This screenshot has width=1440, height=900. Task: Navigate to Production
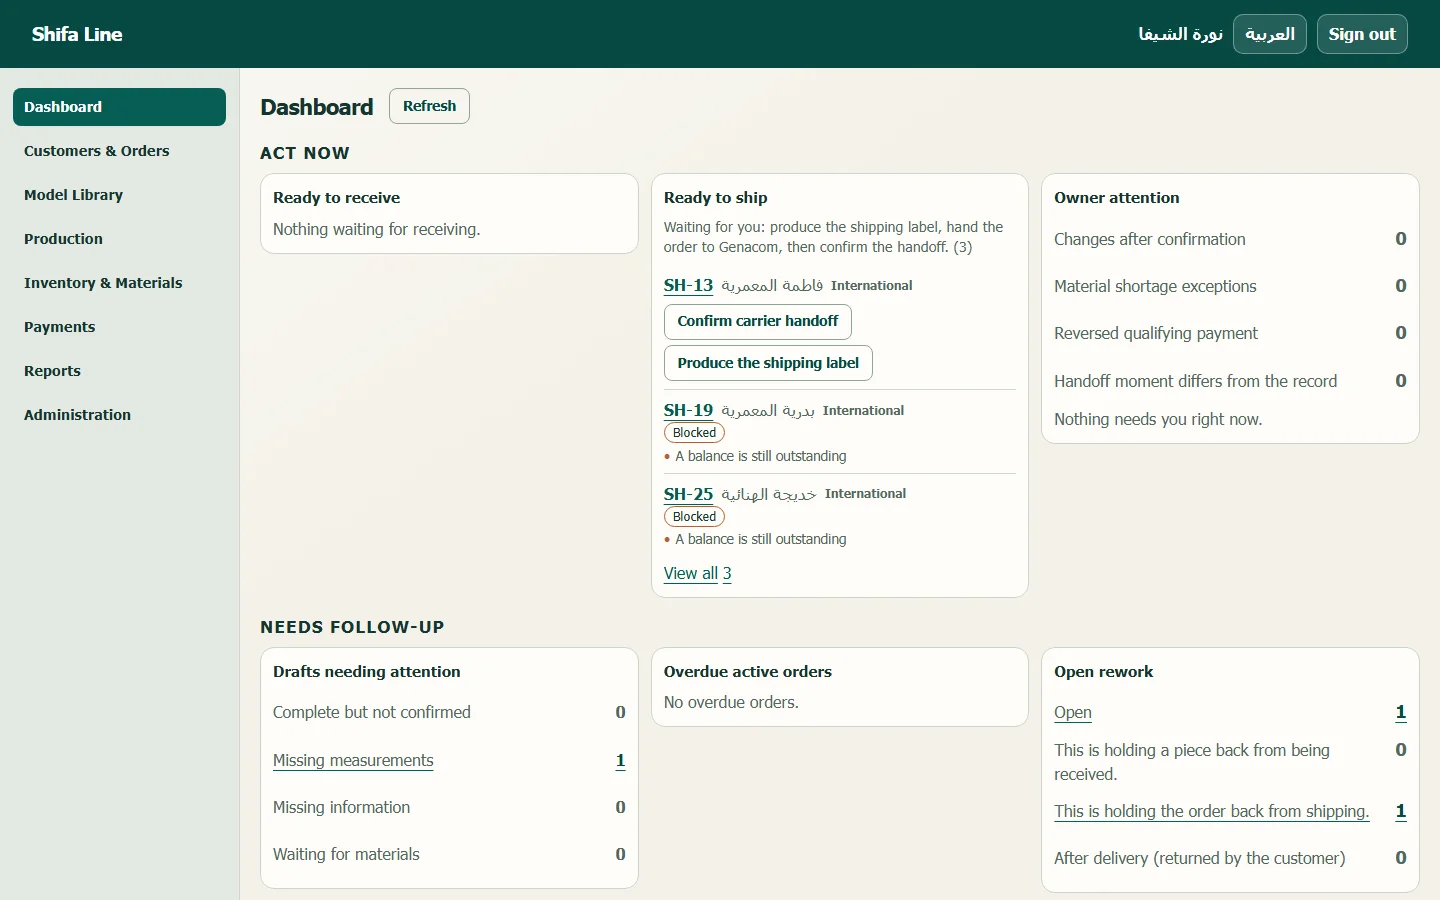tap(119, 239)
